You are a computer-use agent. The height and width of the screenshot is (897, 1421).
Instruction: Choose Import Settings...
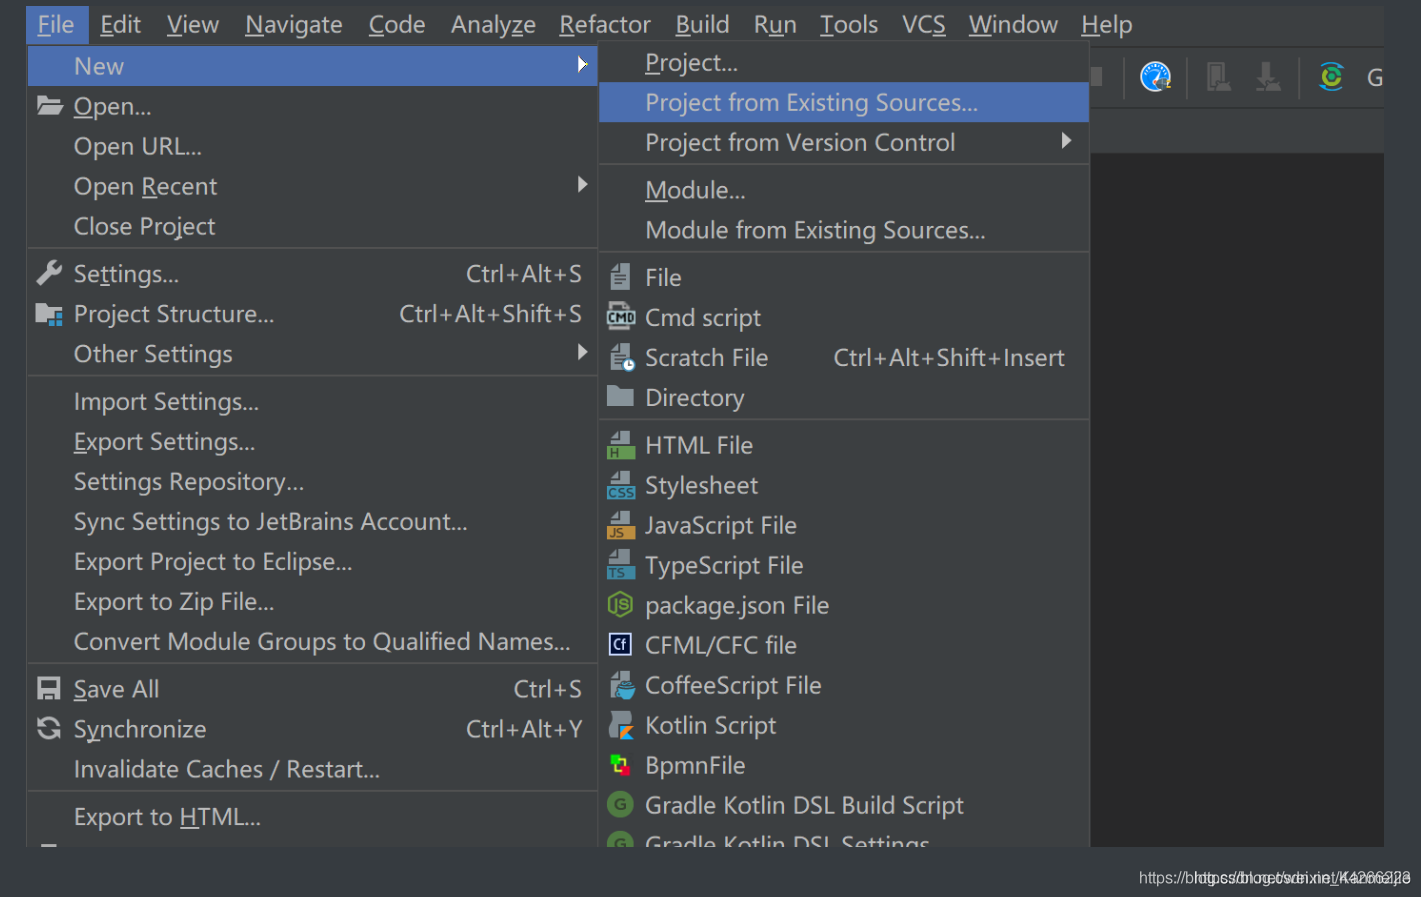point(312,401)
